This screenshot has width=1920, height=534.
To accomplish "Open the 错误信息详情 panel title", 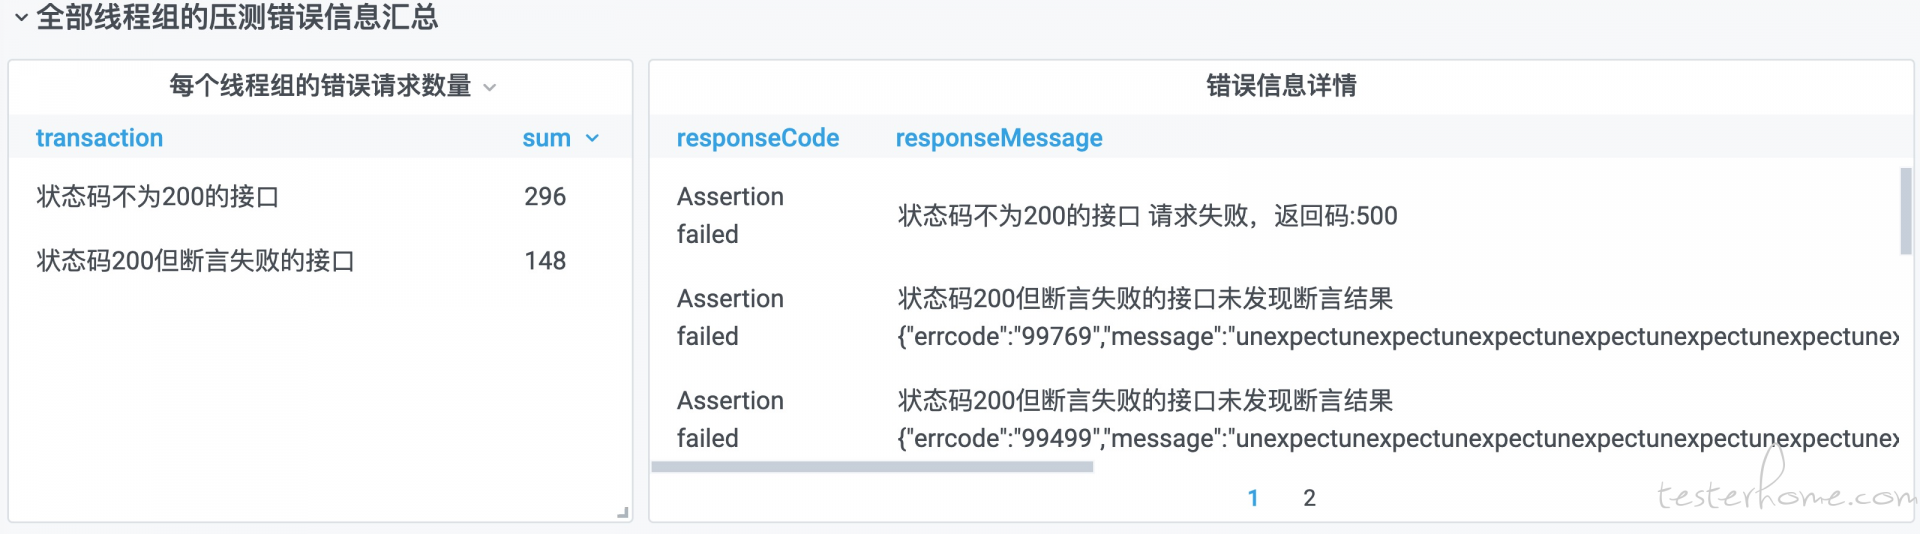I will pos(1281,86).
